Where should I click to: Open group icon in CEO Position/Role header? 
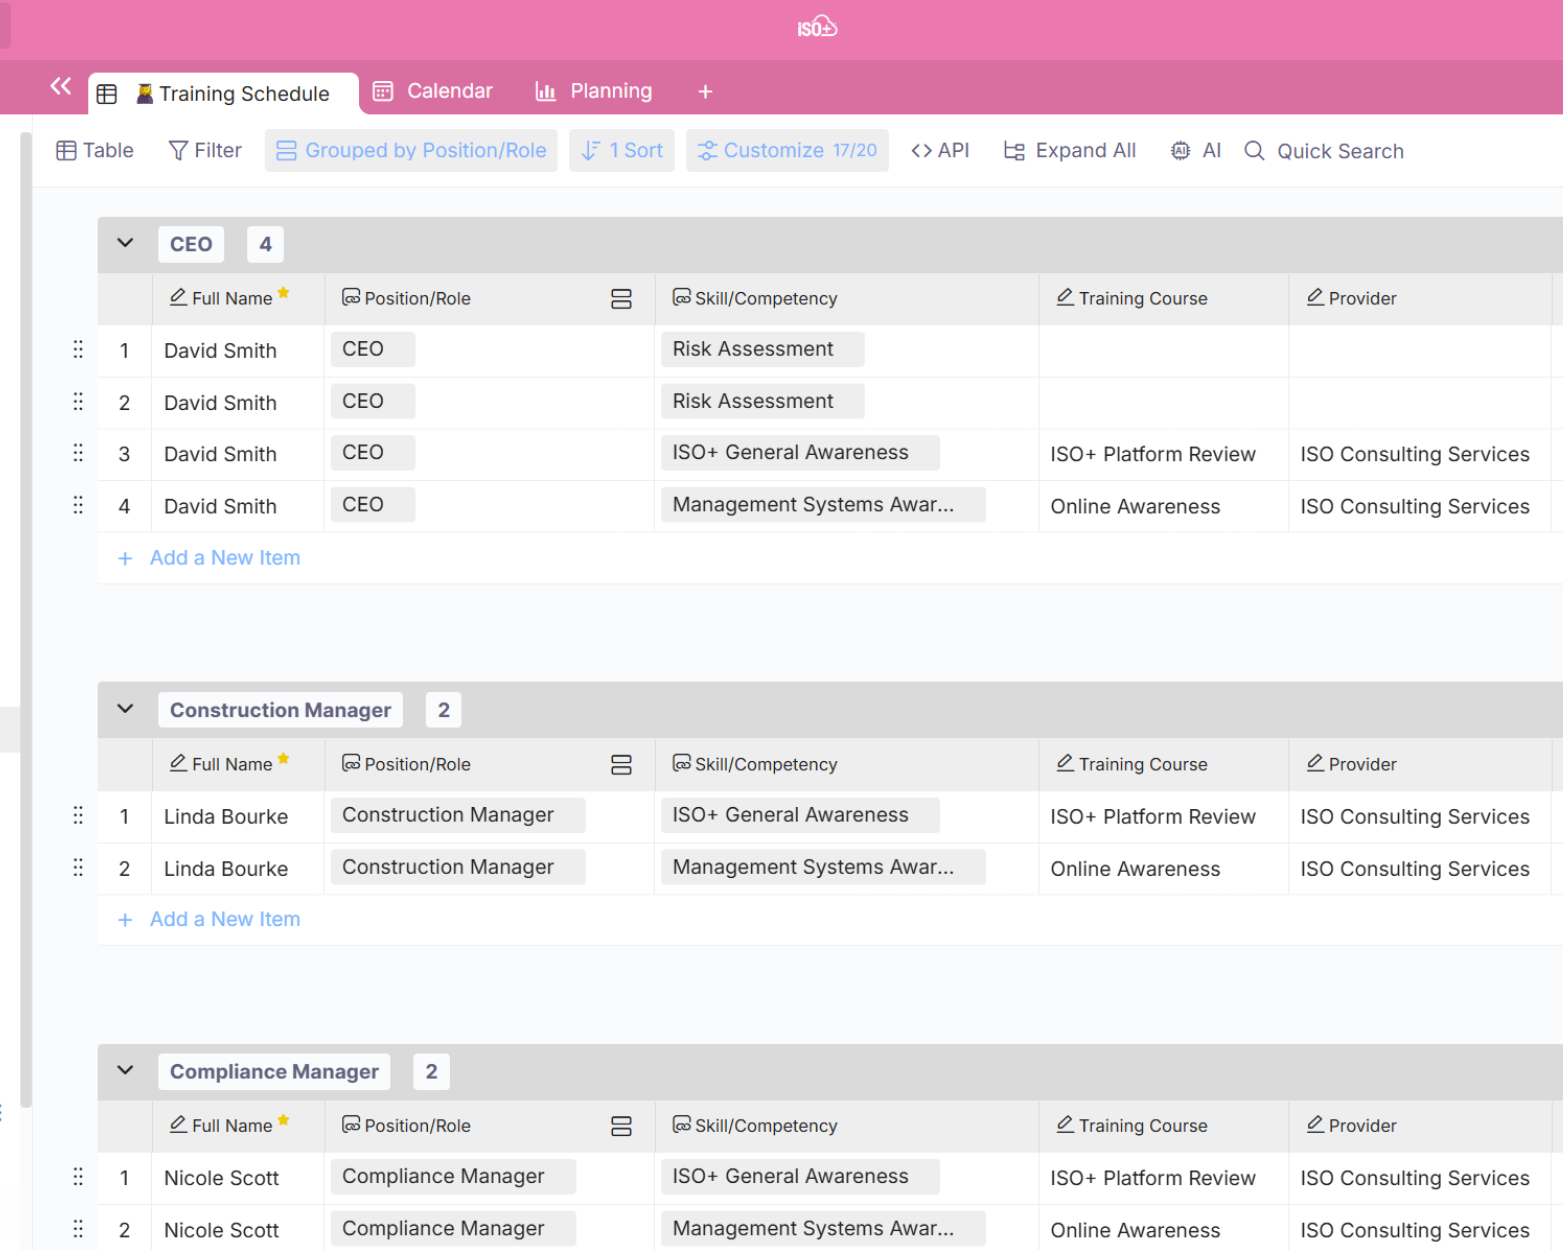[621, 299]
